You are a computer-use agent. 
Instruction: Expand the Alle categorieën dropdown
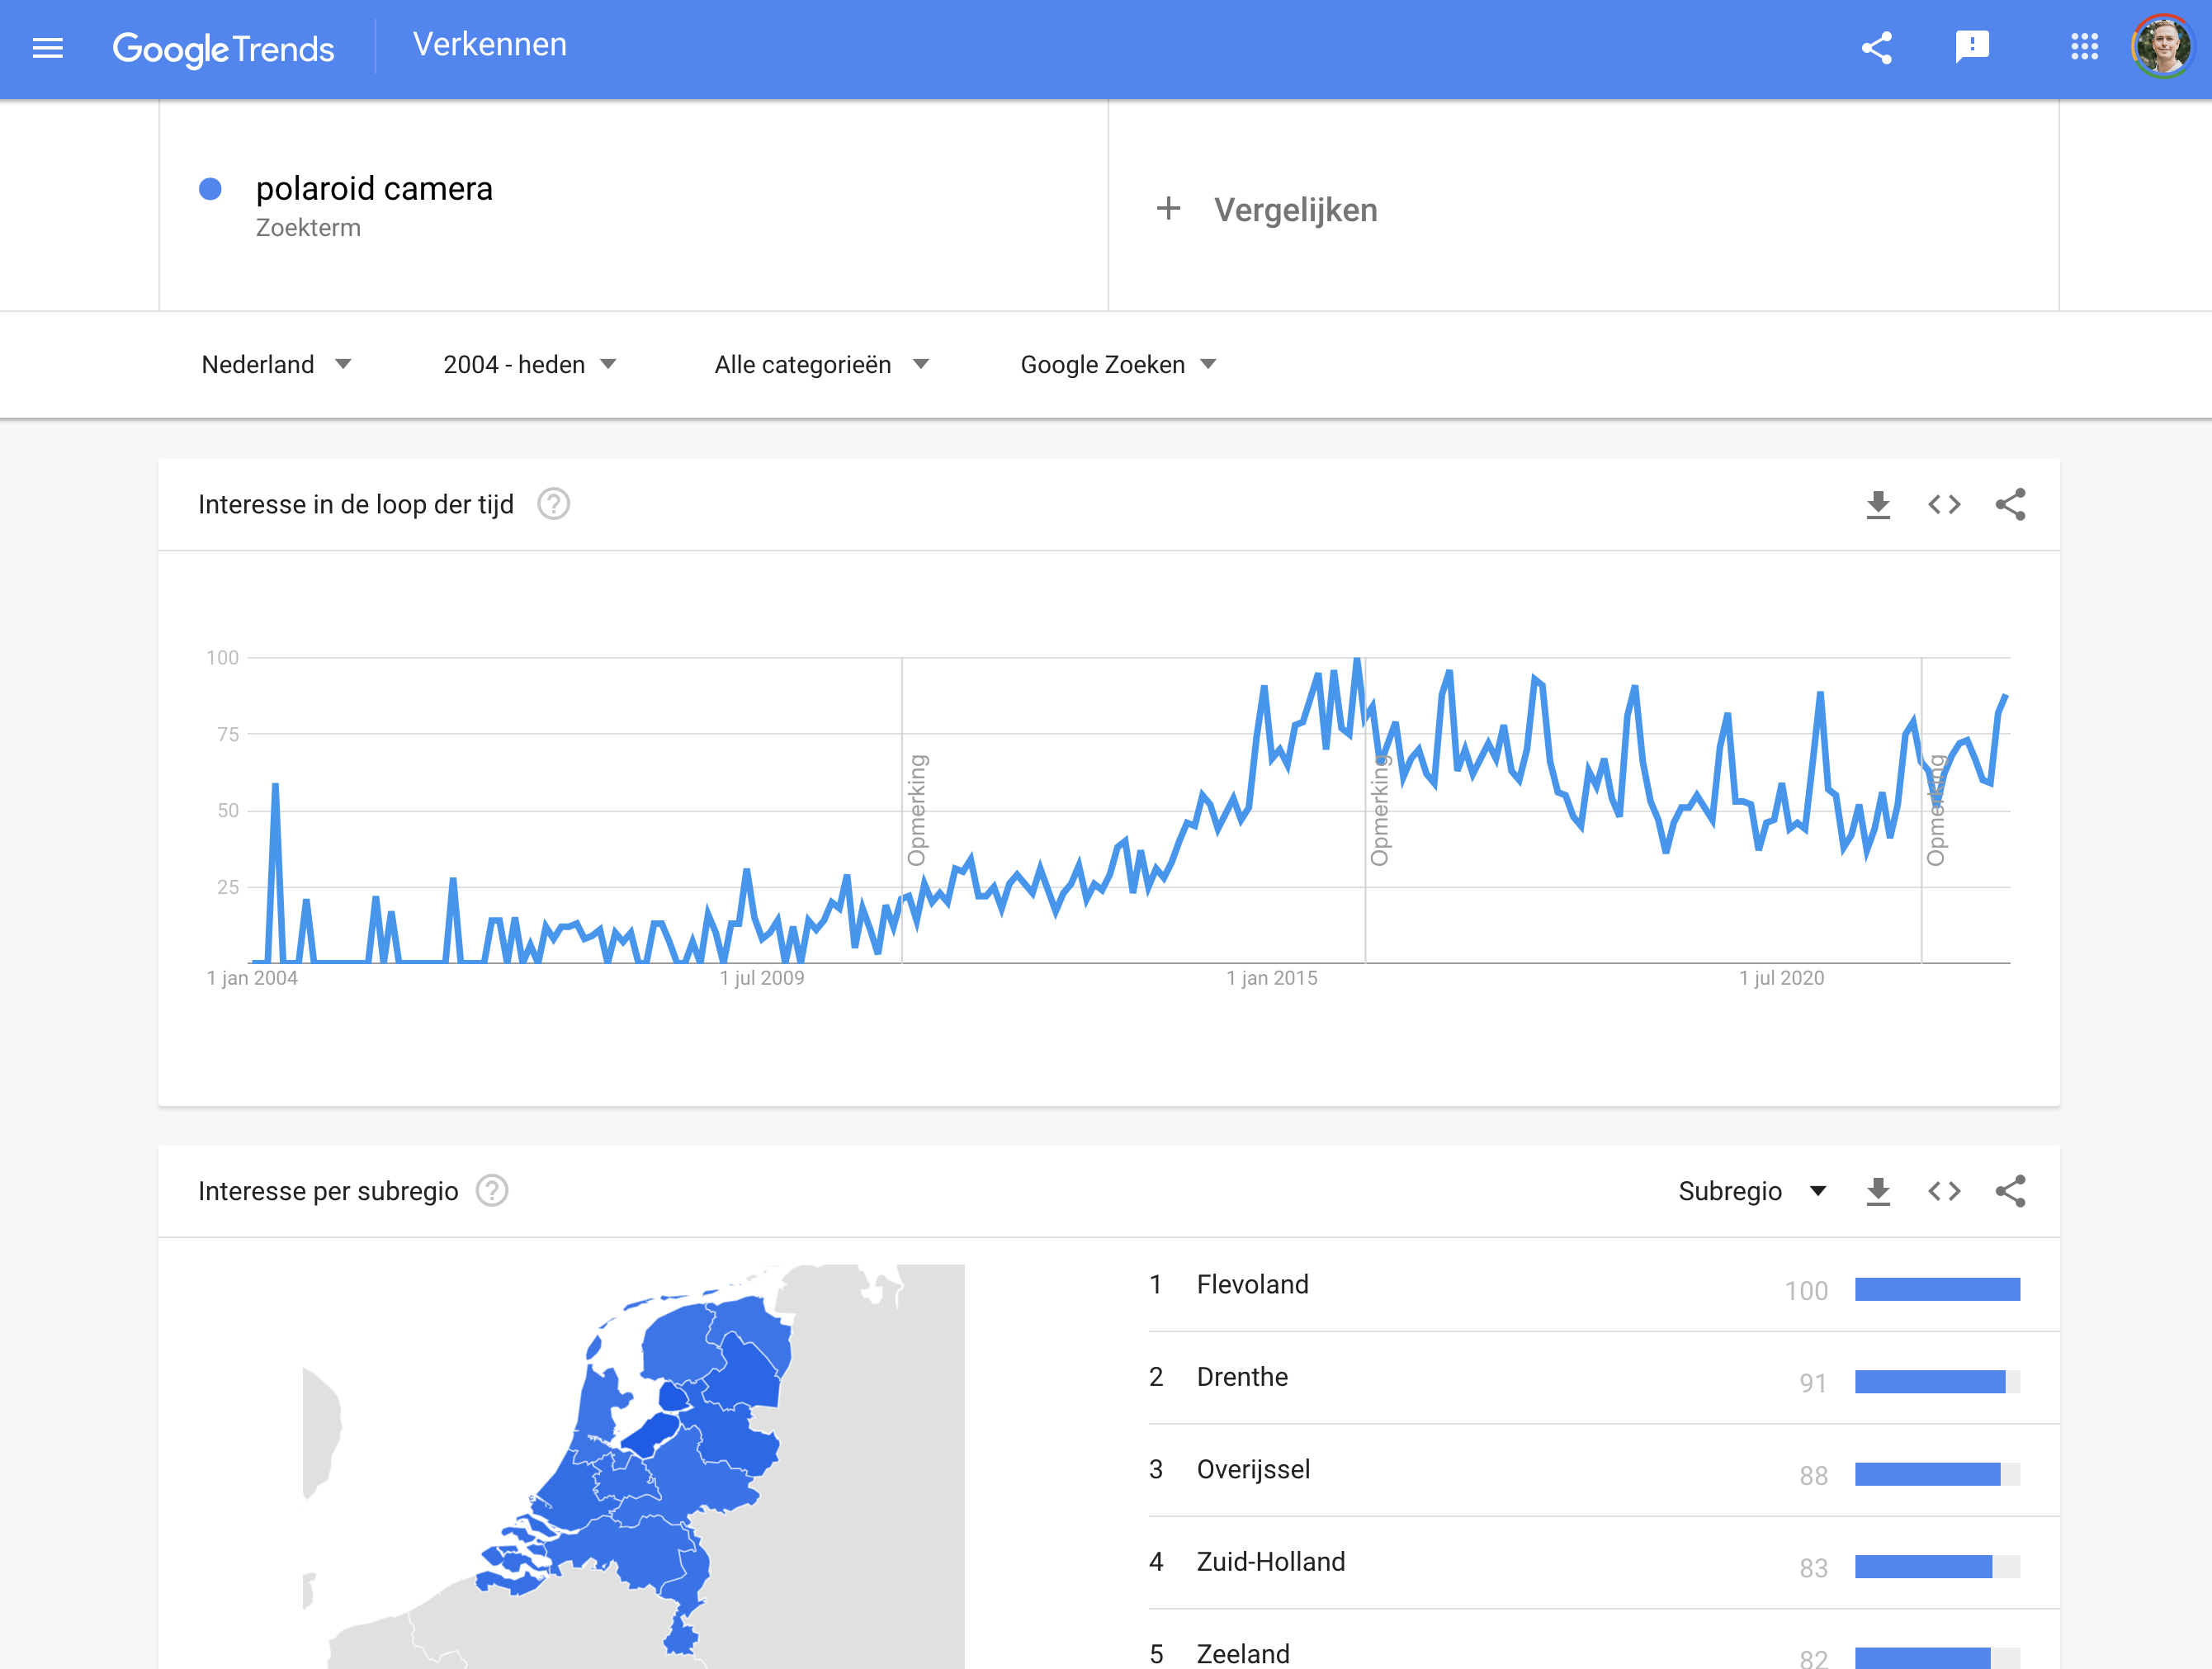[822, 365]
